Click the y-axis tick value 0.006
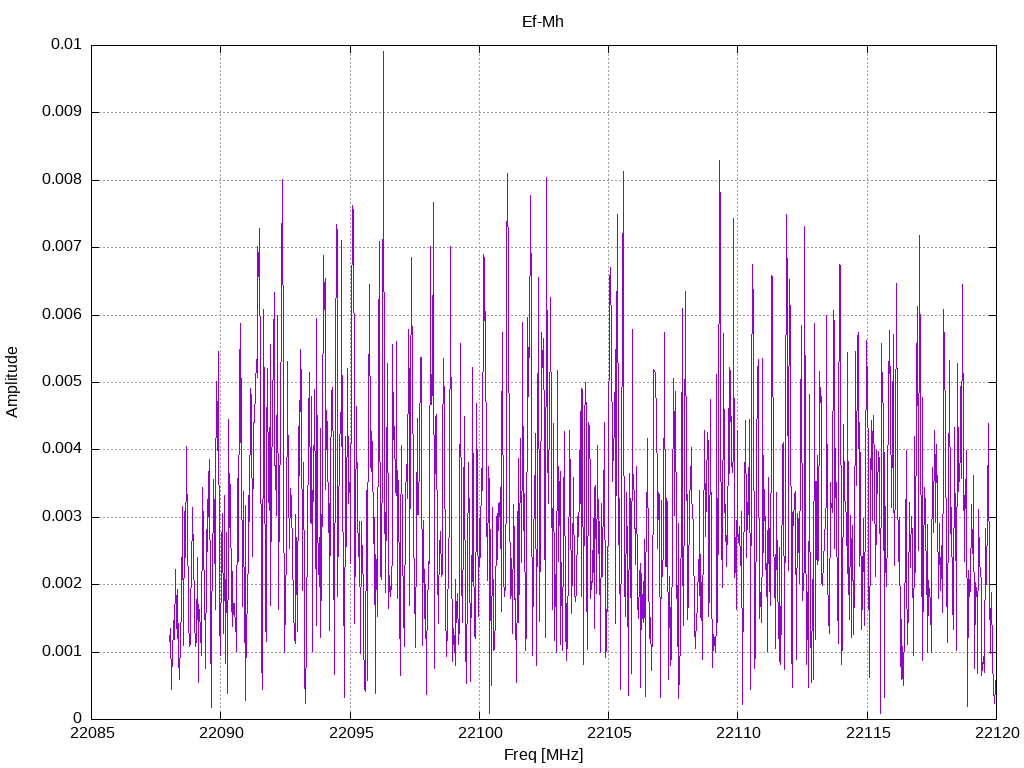Viewport: 1024px width, 768px height. click(x=62, y=314)
